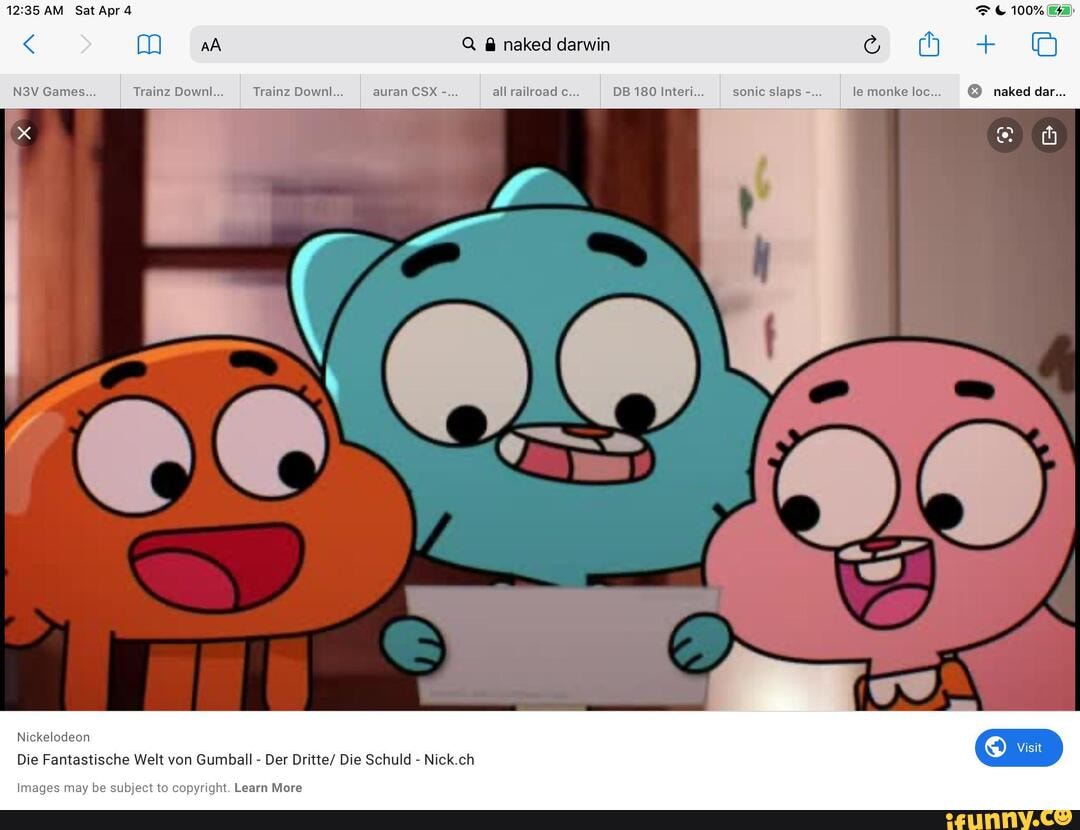Show all tabs overview icon
Viewport: 1080px width, 830px height.
[x=1044, y=44]
